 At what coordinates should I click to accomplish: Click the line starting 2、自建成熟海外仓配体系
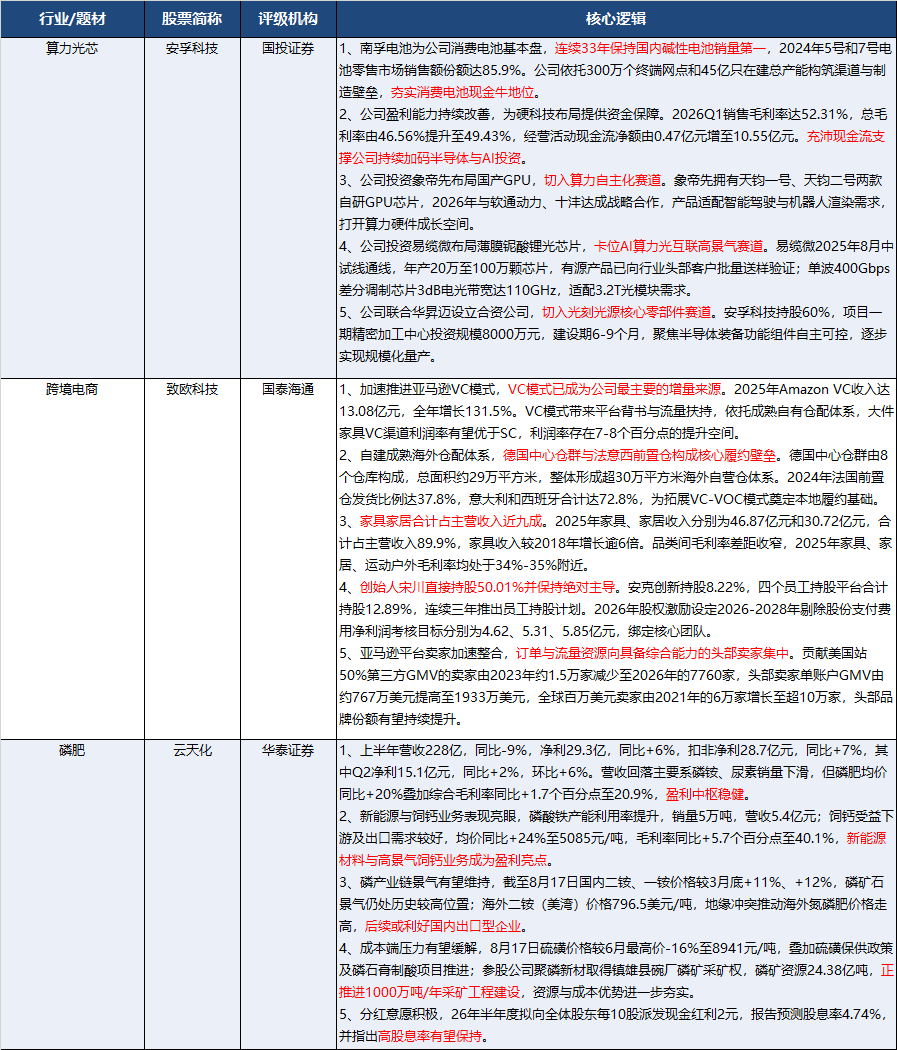(x=613, y=455)
